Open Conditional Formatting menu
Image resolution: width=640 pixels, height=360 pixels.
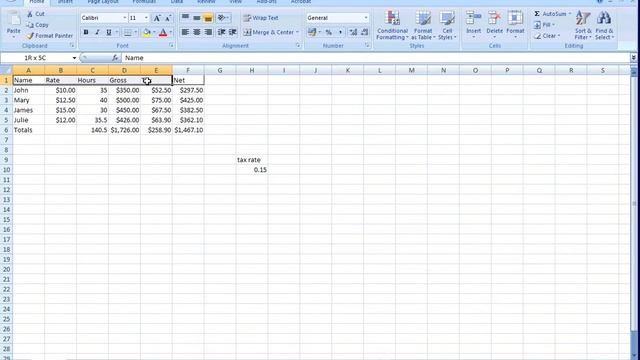[x=392, y=25]
